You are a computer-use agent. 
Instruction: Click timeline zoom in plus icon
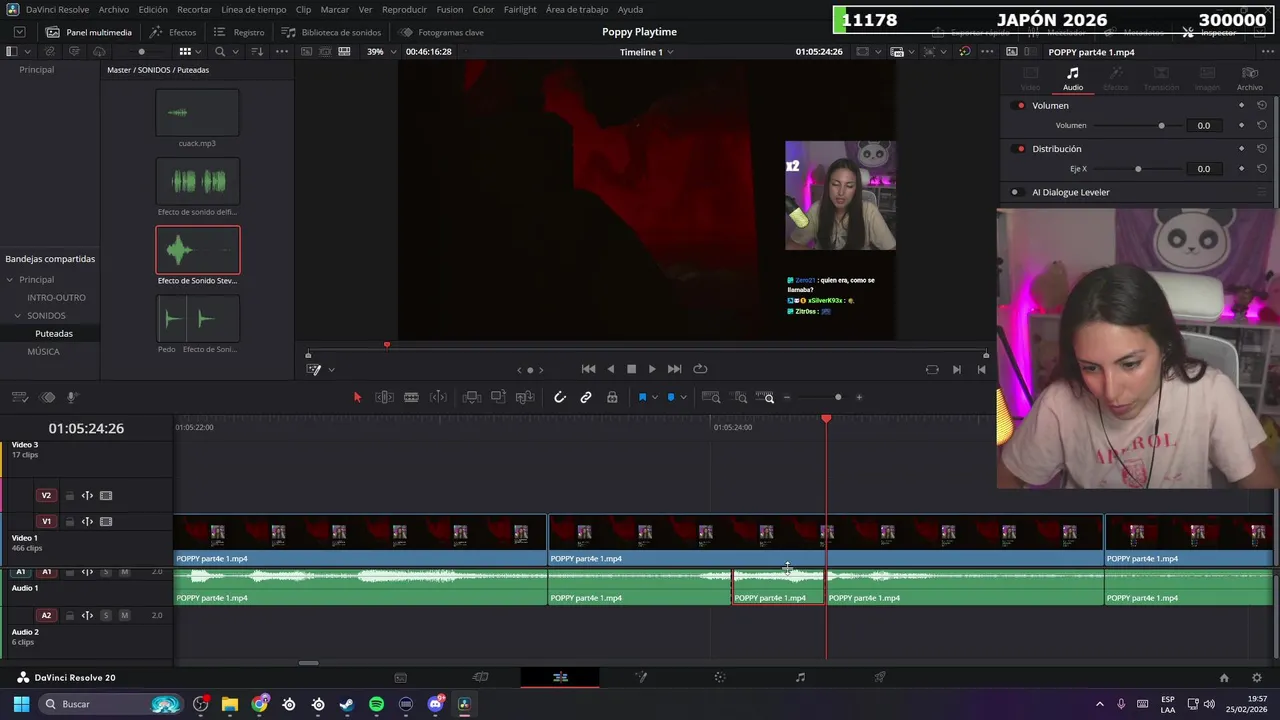[x=859, y=397]
